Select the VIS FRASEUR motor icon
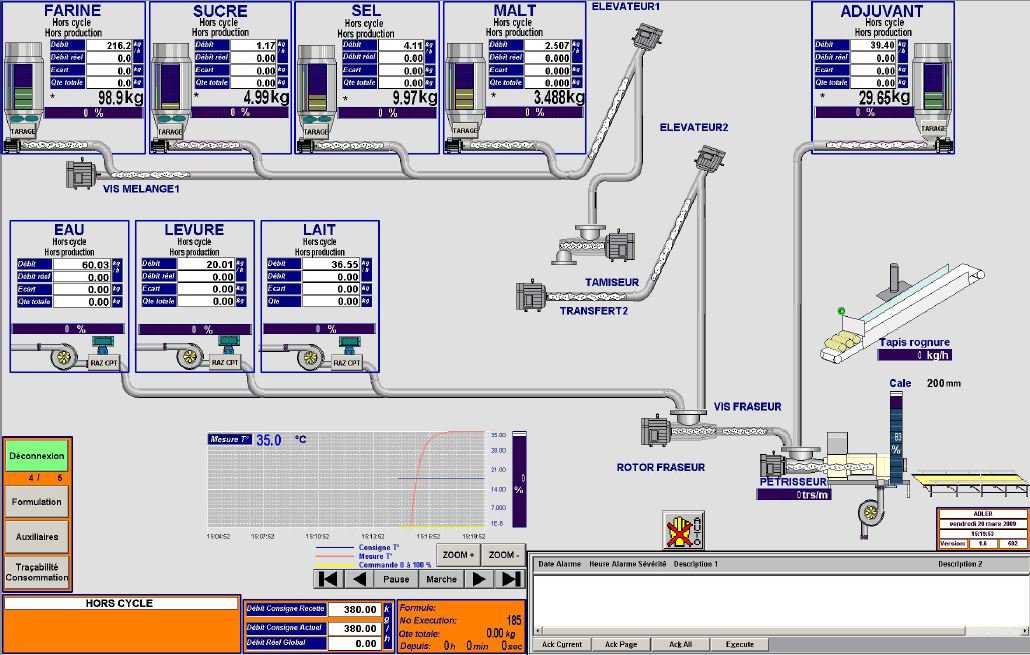Viewport: 1030px width, 655px height. click(x=656, y=431)
